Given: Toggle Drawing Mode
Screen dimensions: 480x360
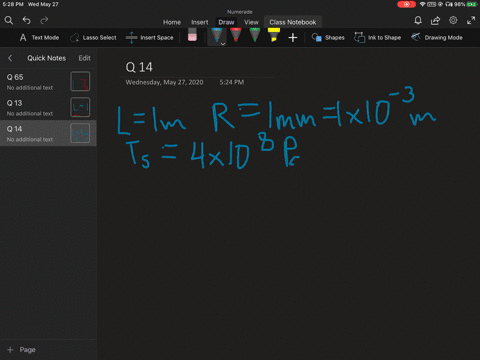Looking at the screenshot, I should [x=437, y=38].
